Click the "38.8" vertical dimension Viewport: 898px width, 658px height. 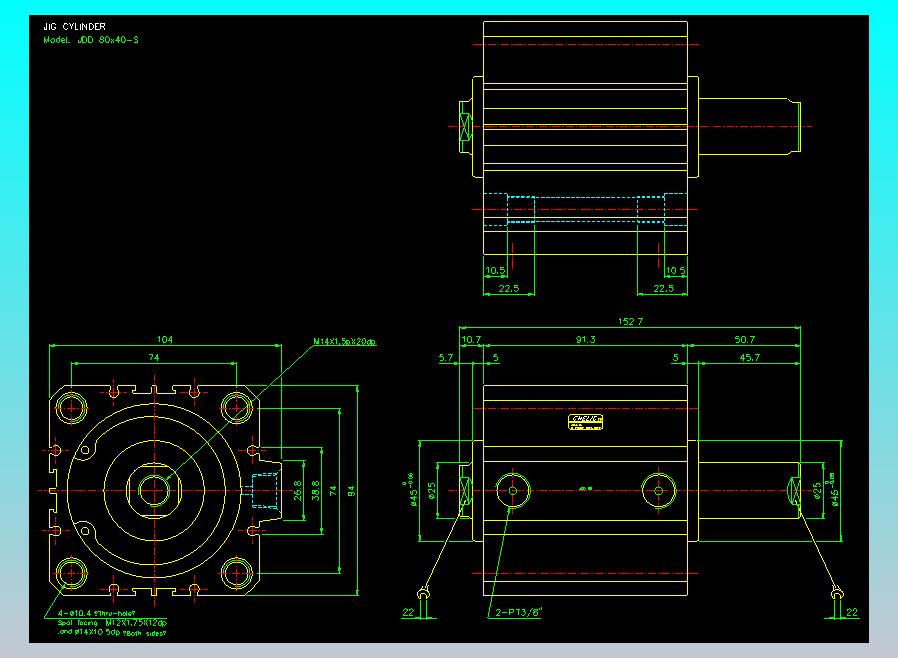point(316,491)
